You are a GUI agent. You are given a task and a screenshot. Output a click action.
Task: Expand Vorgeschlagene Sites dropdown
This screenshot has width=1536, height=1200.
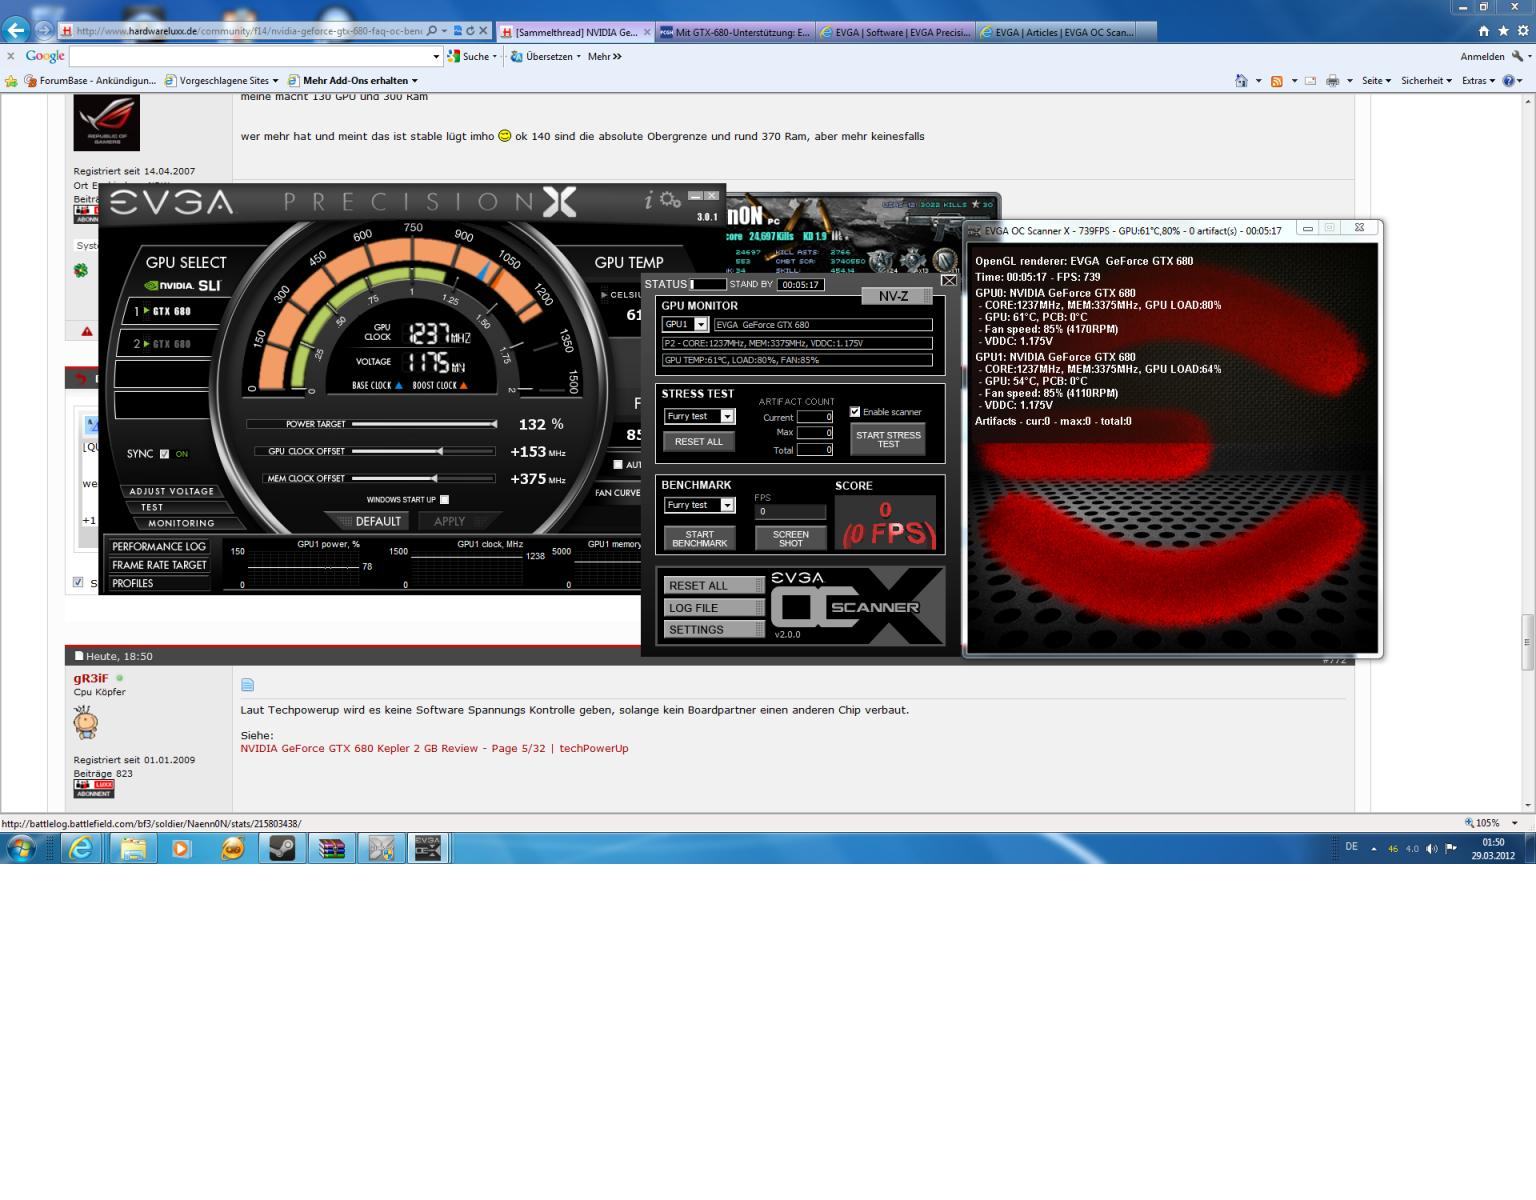(x=276, y=81)
